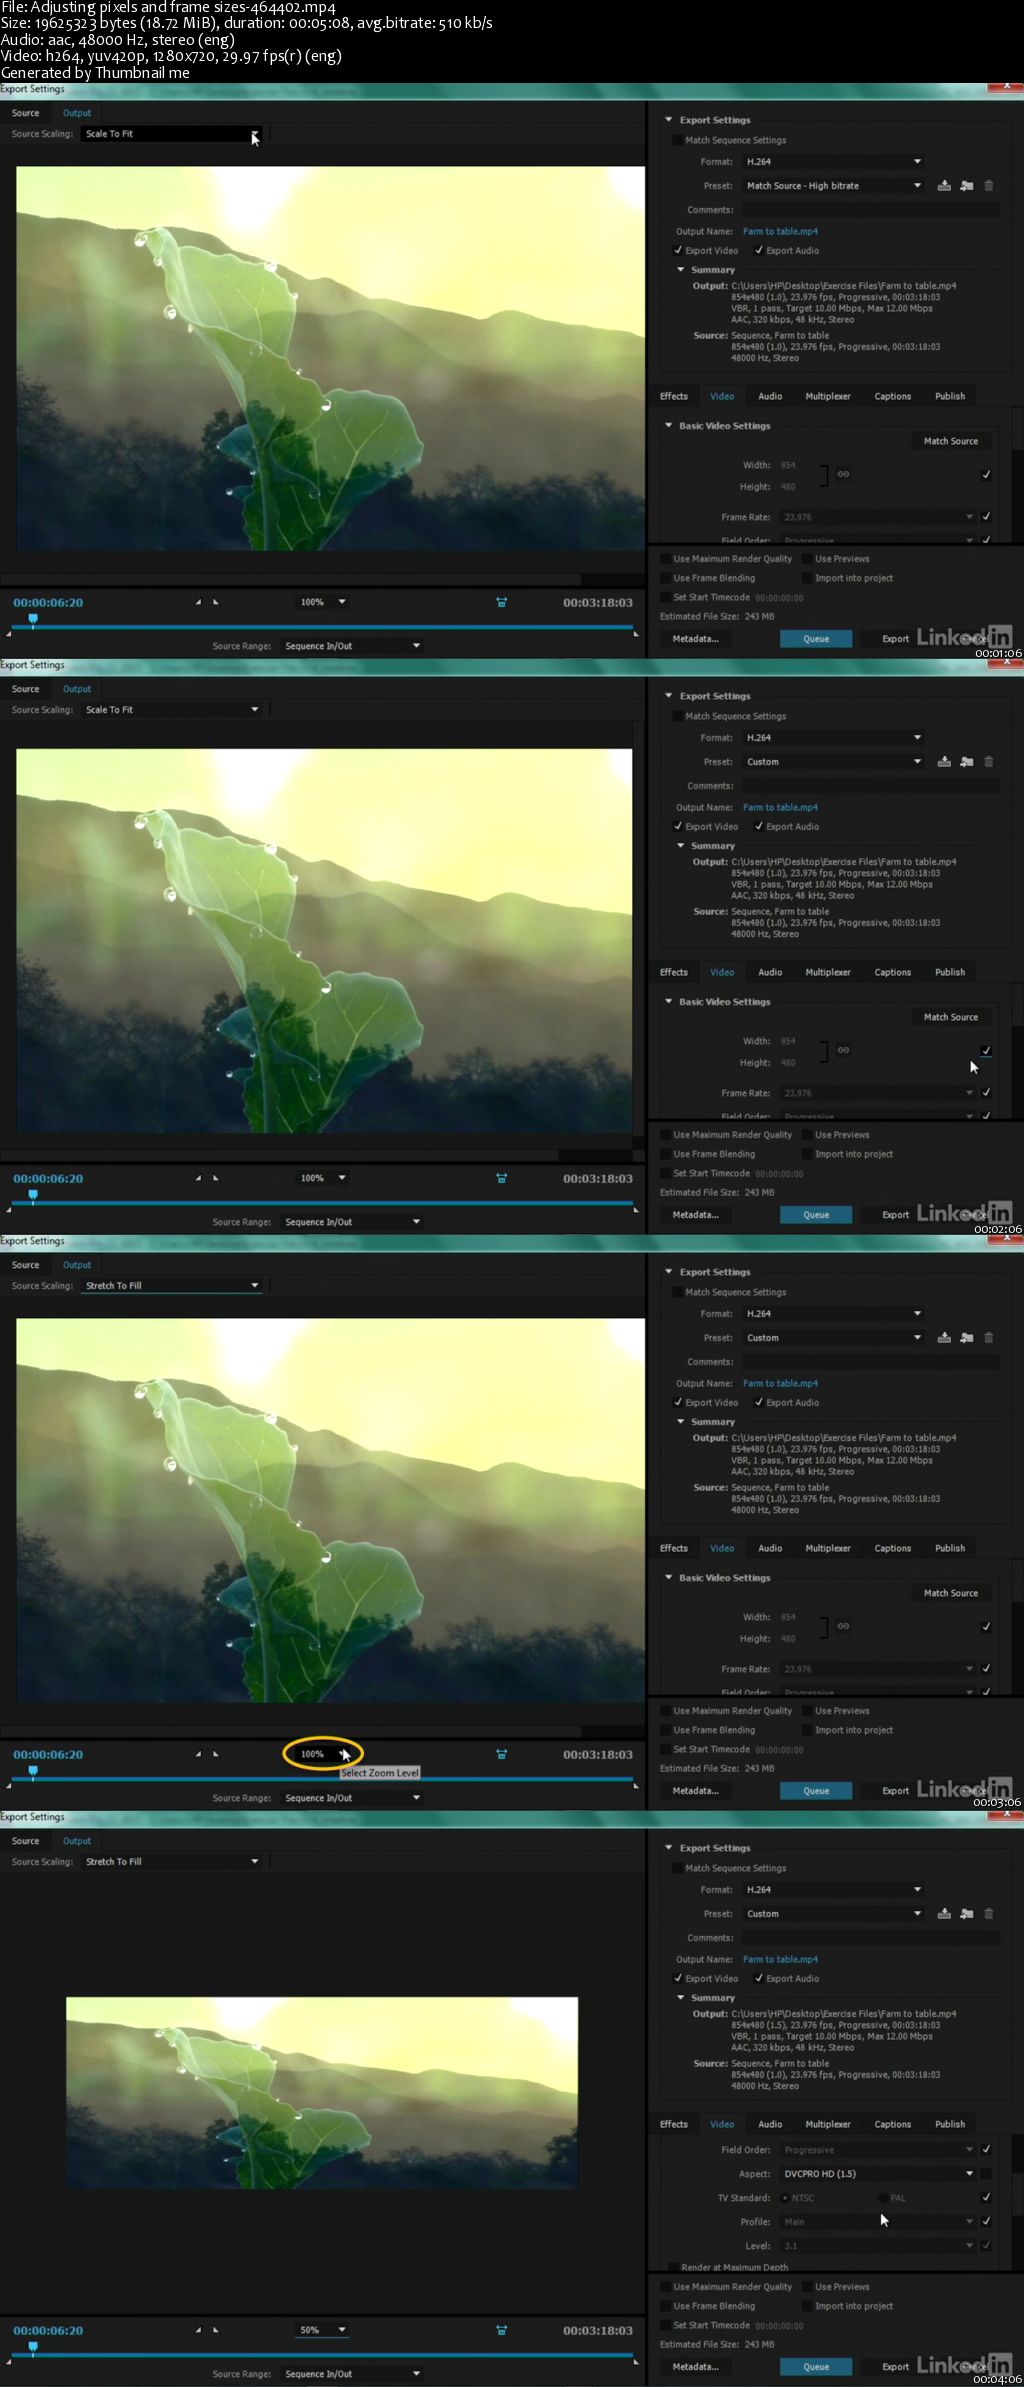This screenshot has height=2387, width=1024.
Task: Open 50% zoom level dropdown in 00:04:06 frame
Action: pos(322,2330)
